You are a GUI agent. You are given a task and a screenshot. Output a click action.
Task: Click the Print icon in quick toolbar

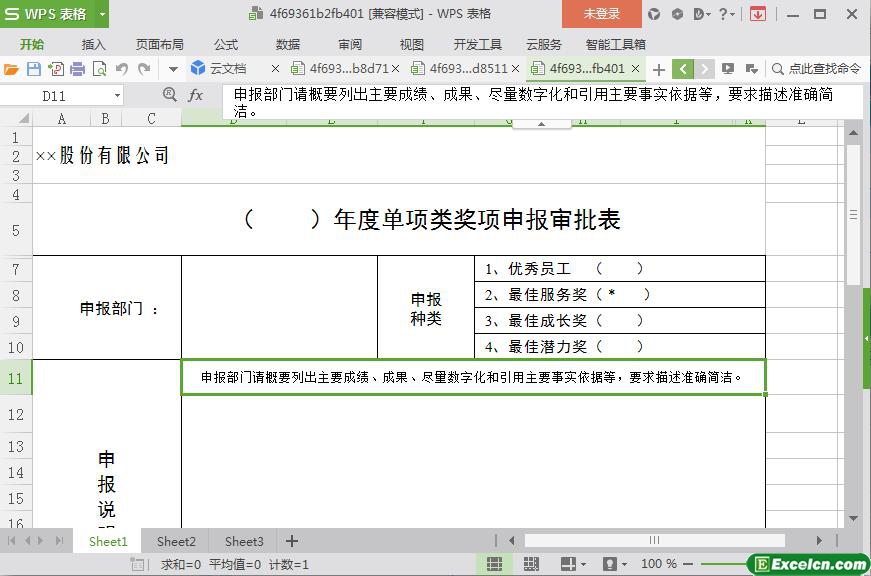coord(77,69)
